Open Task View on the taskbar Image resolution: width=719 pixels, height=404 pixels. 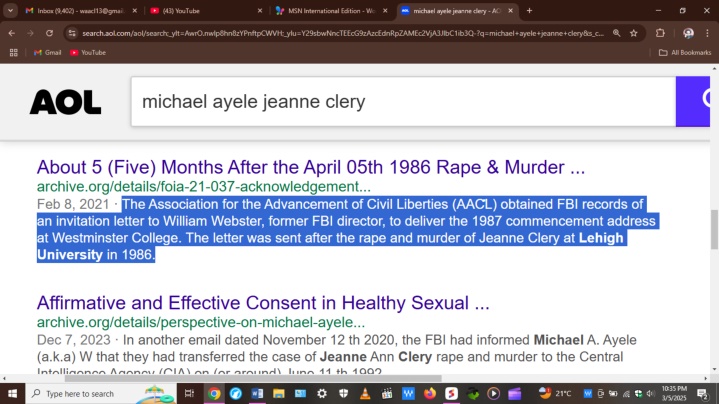click(x=189, y=393)
